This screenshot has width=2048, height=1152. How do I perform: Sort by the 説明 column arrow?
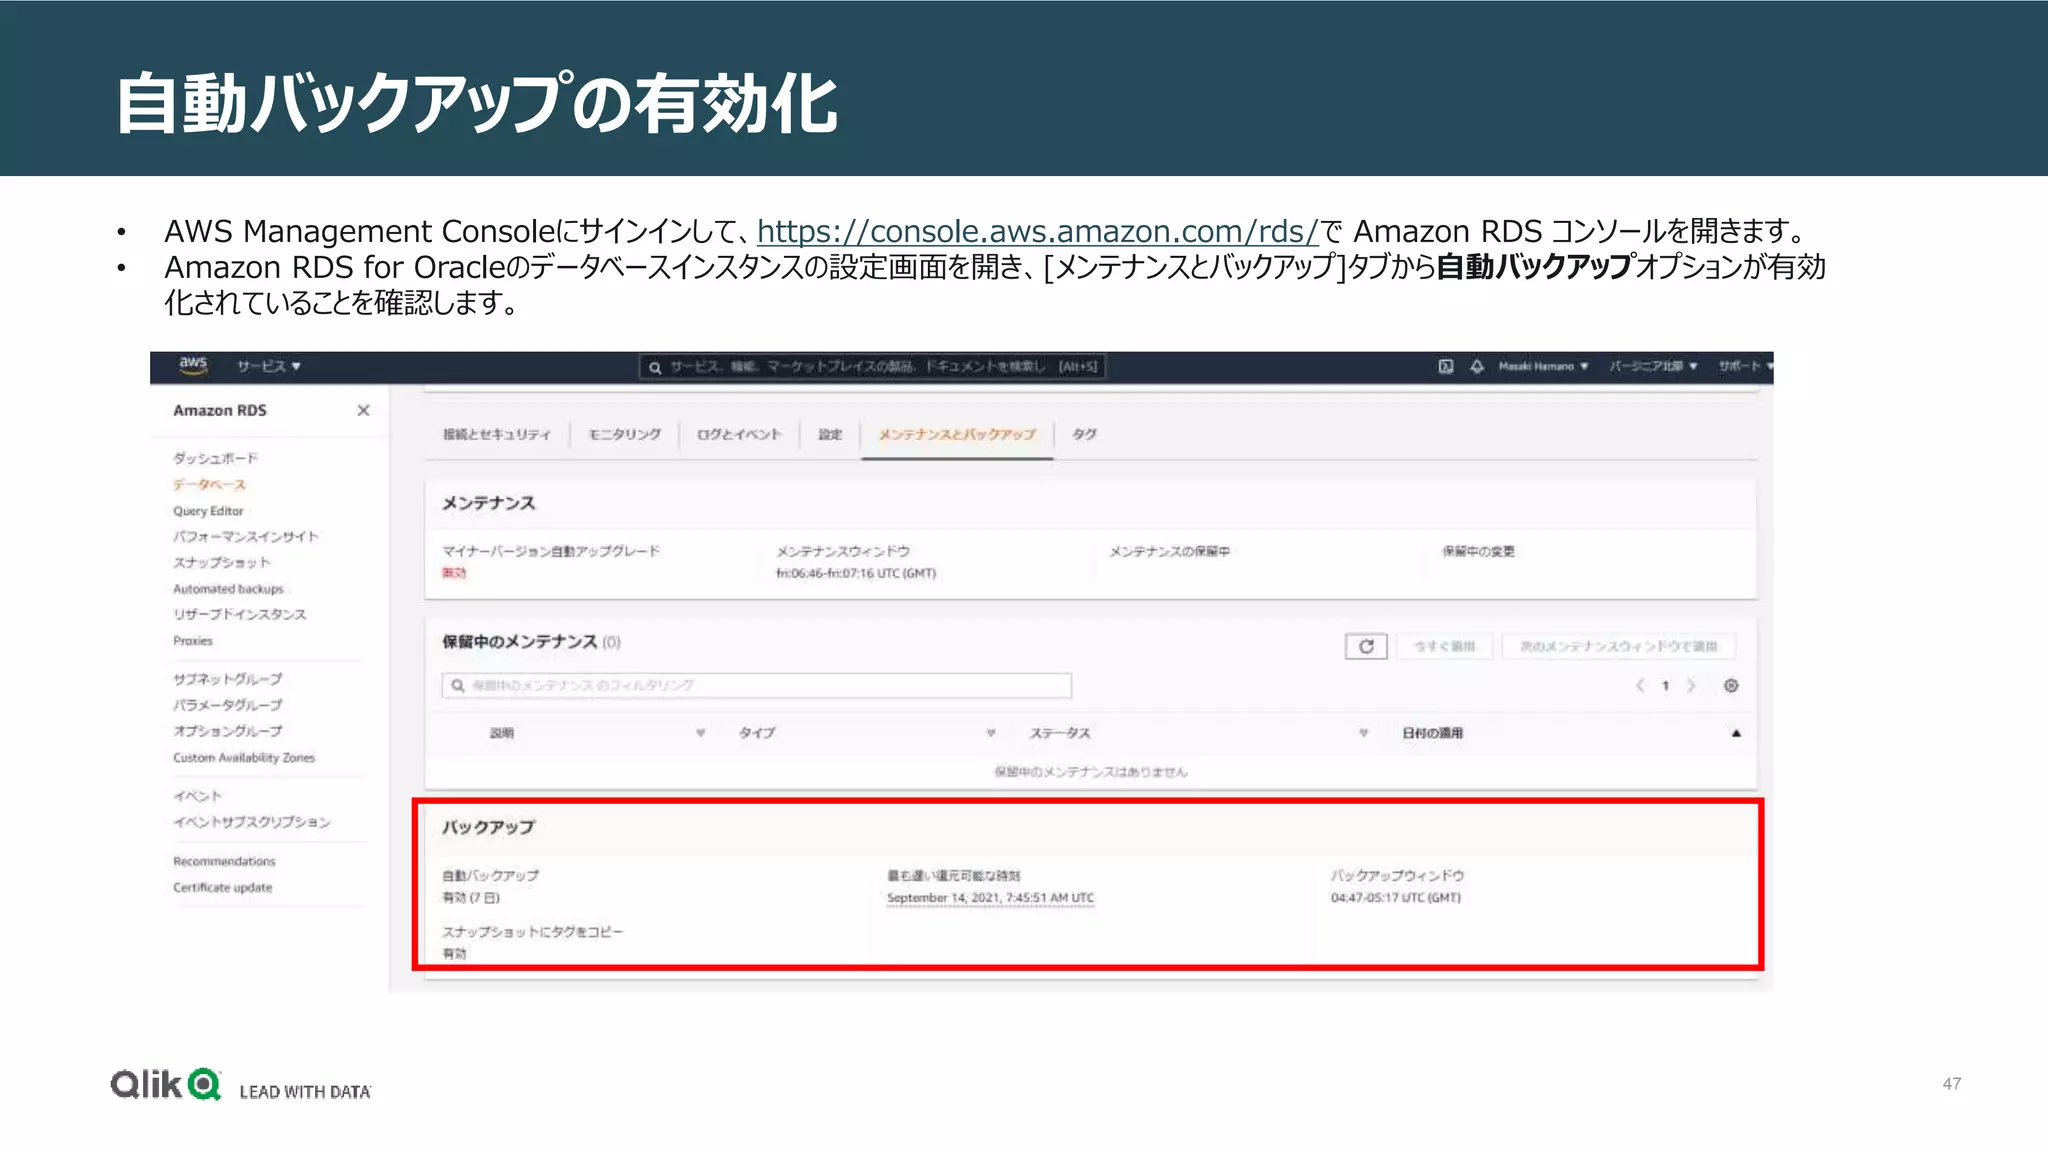coord(701,733)
